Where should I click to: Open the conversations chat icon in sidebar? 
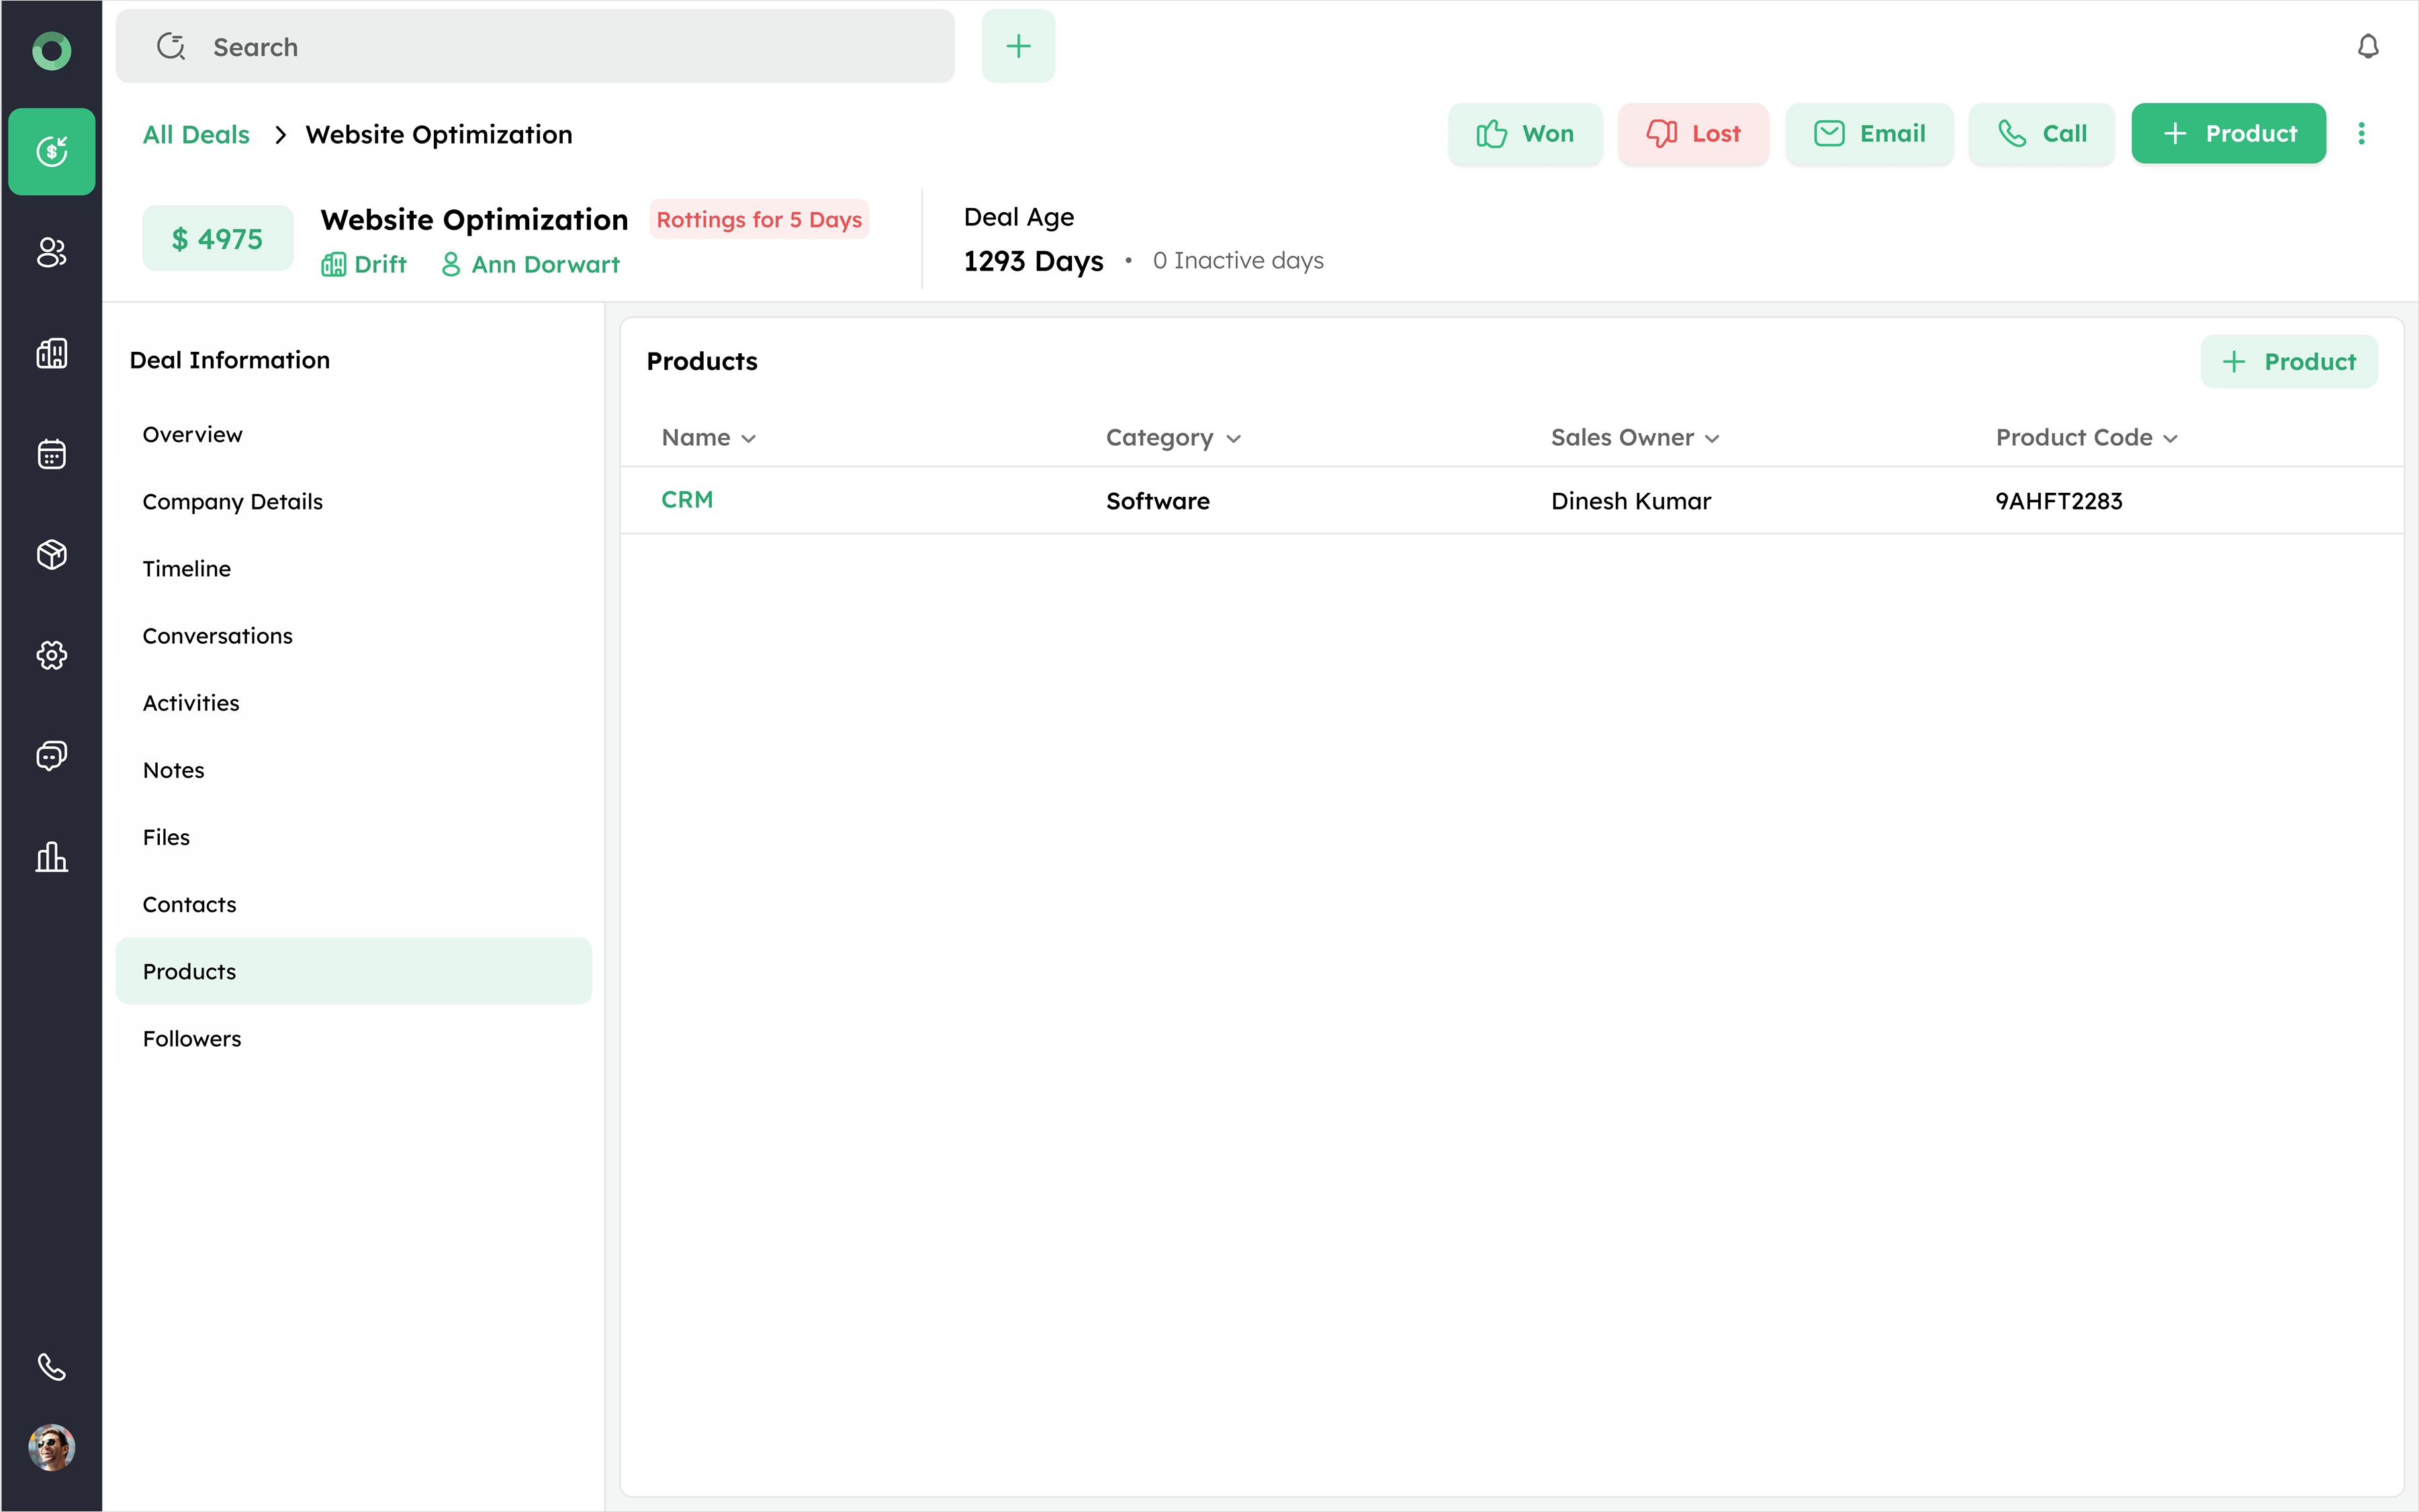pos(51,756)
